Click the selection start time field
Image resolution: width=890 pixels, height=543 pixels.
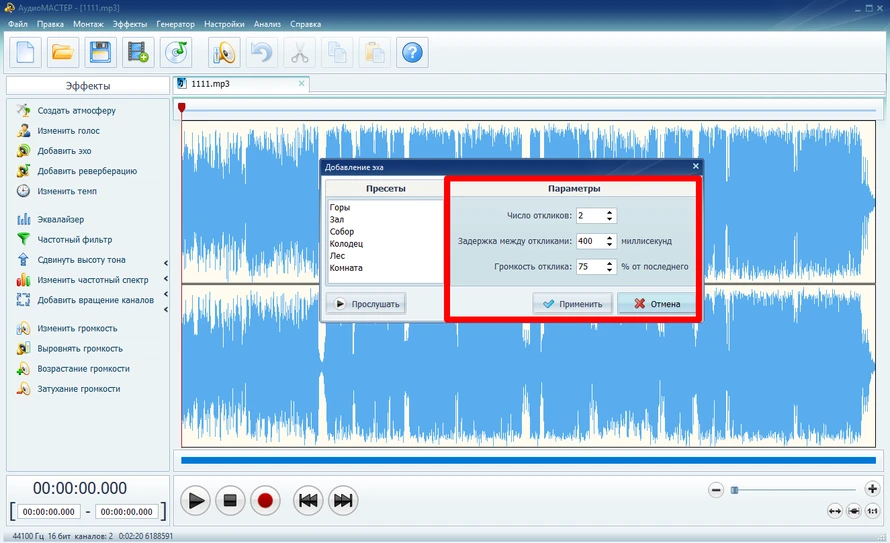(x=48, y=512)
